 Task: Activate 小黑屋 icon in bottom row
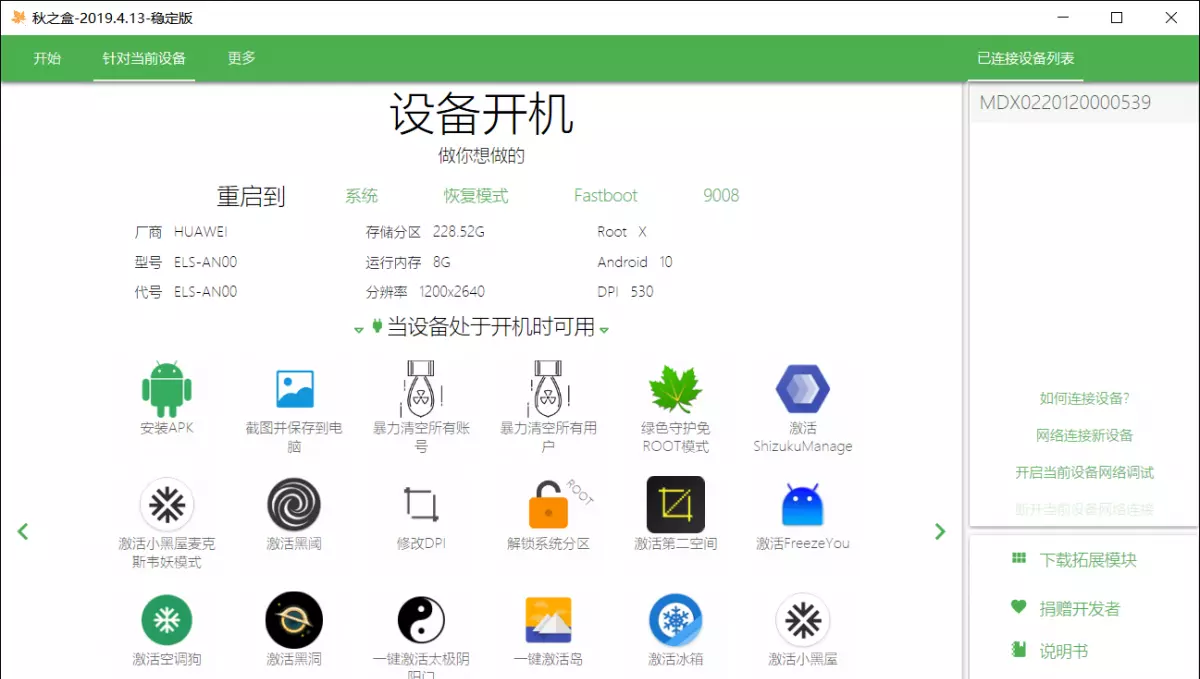pyautogui.click(x=803, y=620)
